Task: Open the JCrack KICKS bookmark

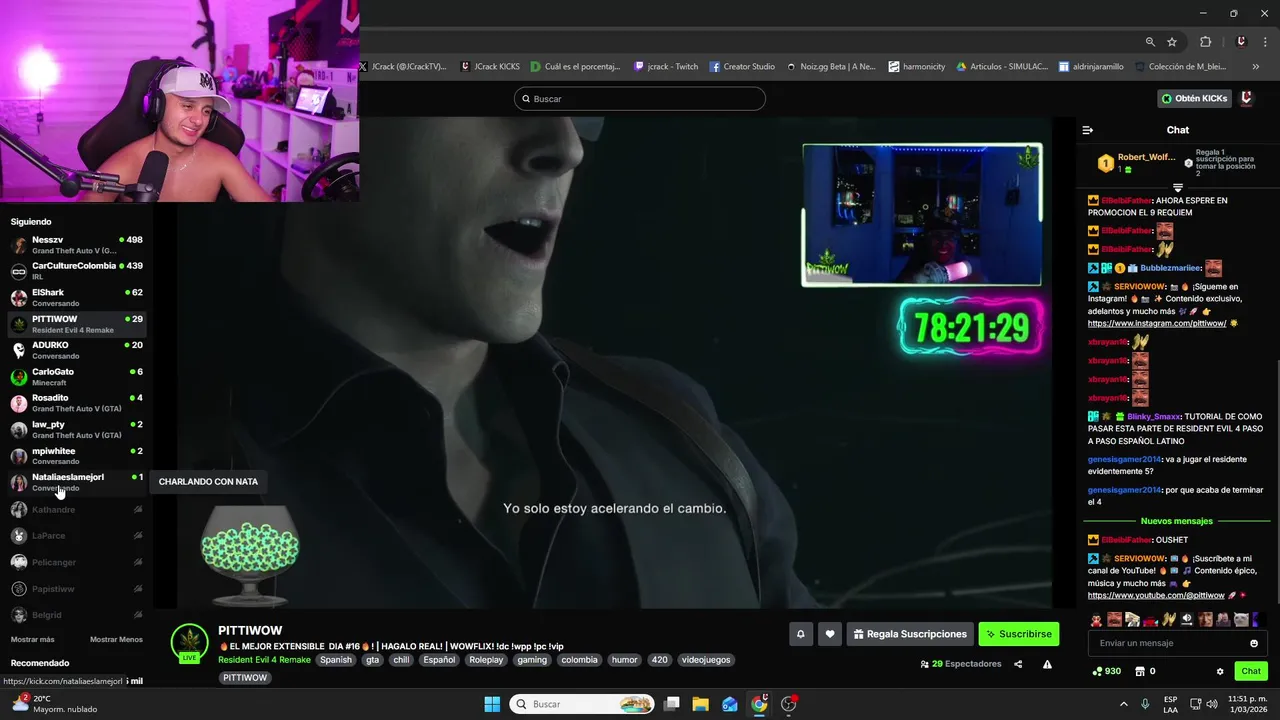Action: (490, 67)
